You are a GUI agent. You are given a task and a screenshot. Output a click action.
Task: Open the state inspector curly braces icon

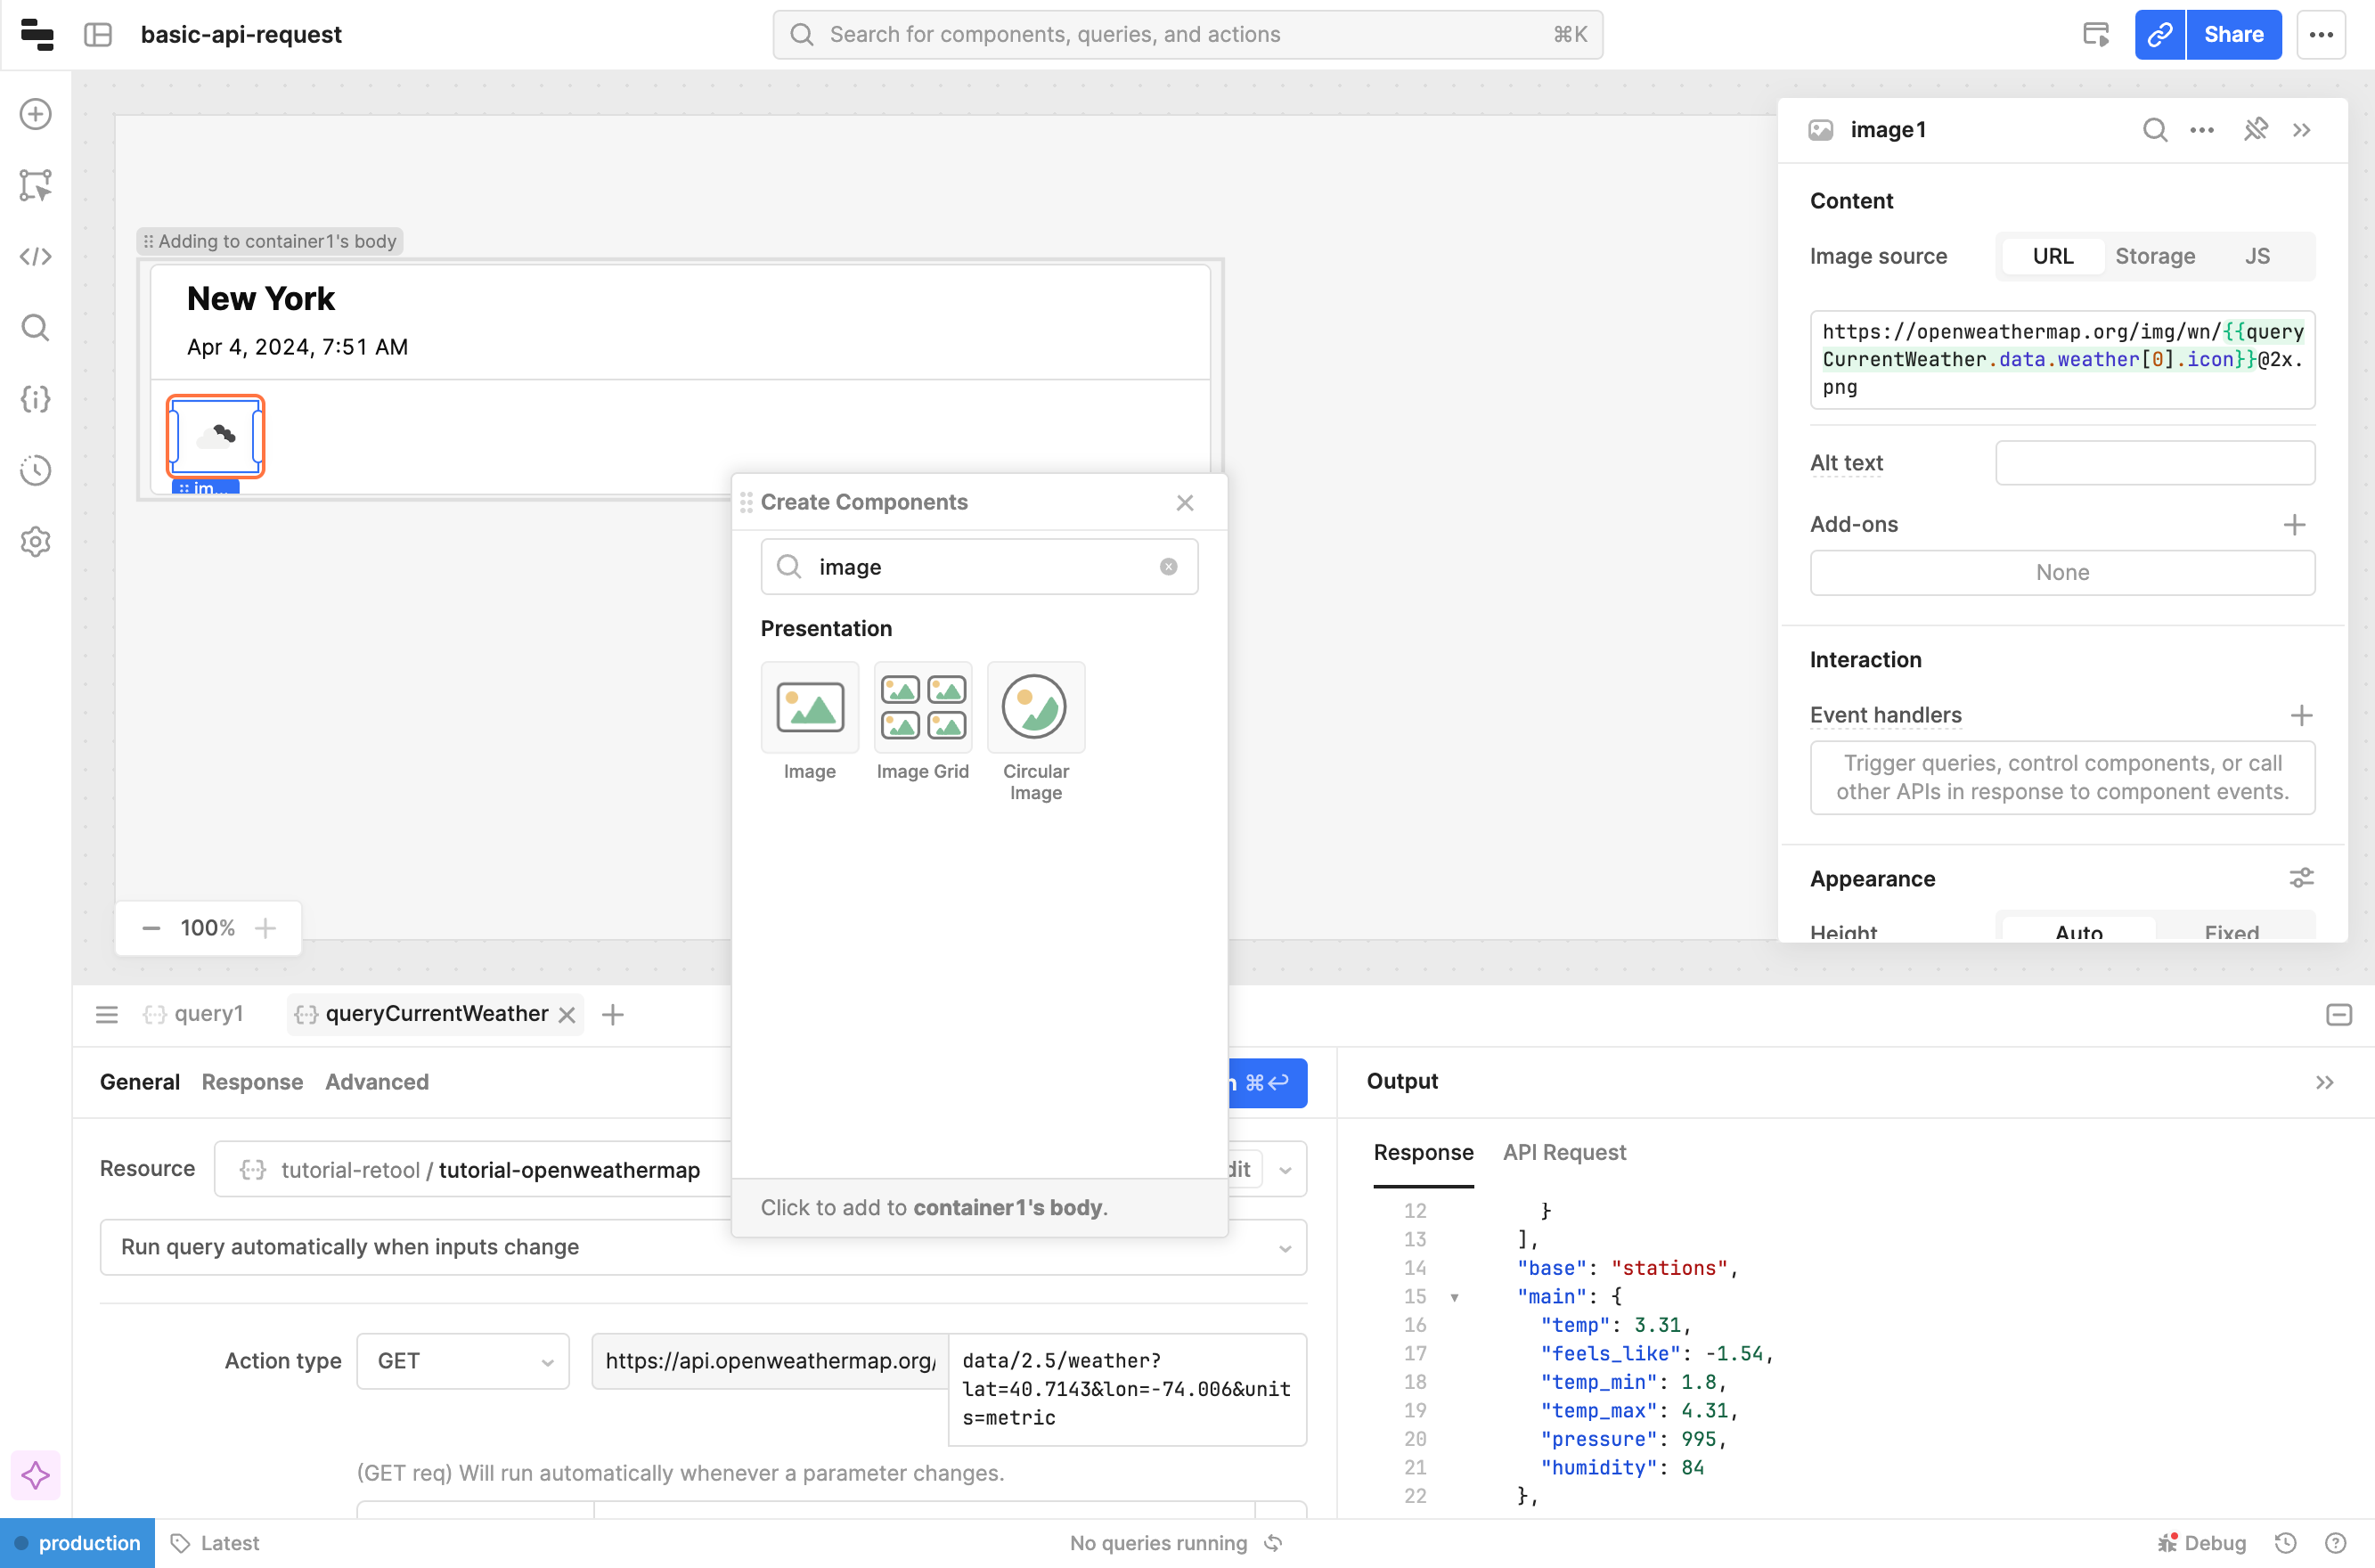pyautogui.click(x=36, y=399)
